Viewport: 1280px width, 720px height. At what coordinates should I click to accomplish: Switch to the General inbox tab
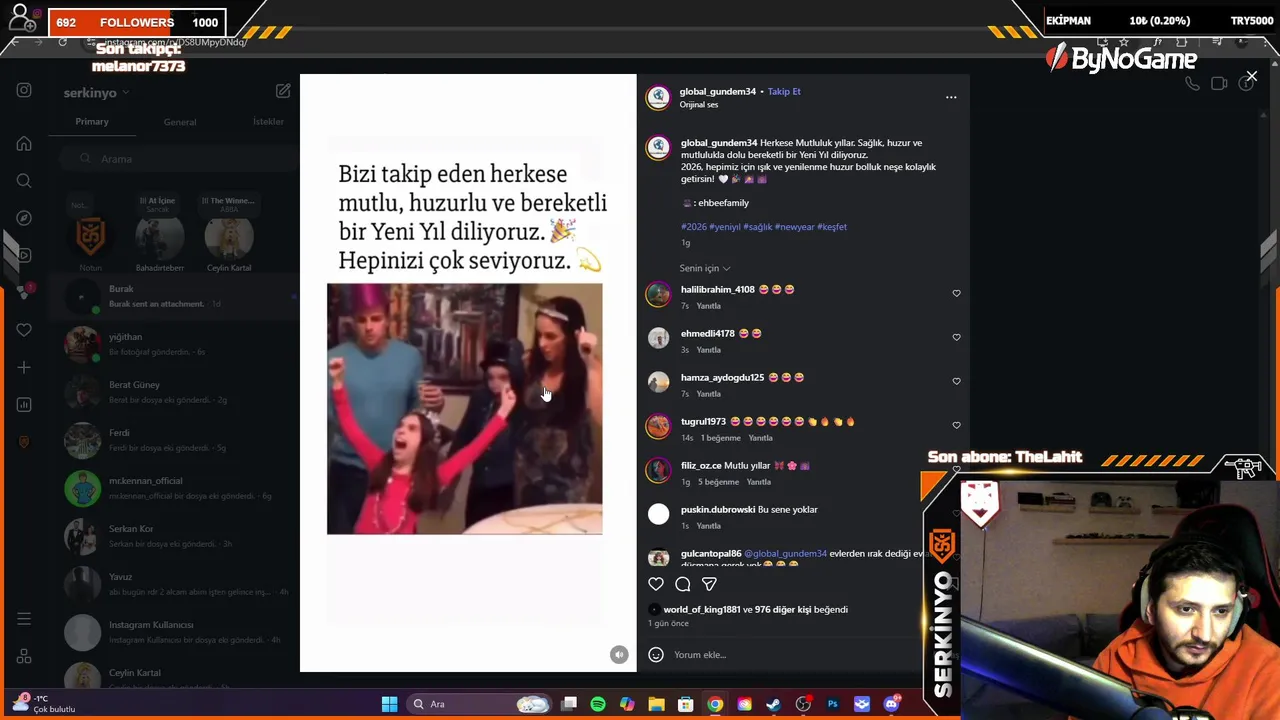click(x=180, y=122)
